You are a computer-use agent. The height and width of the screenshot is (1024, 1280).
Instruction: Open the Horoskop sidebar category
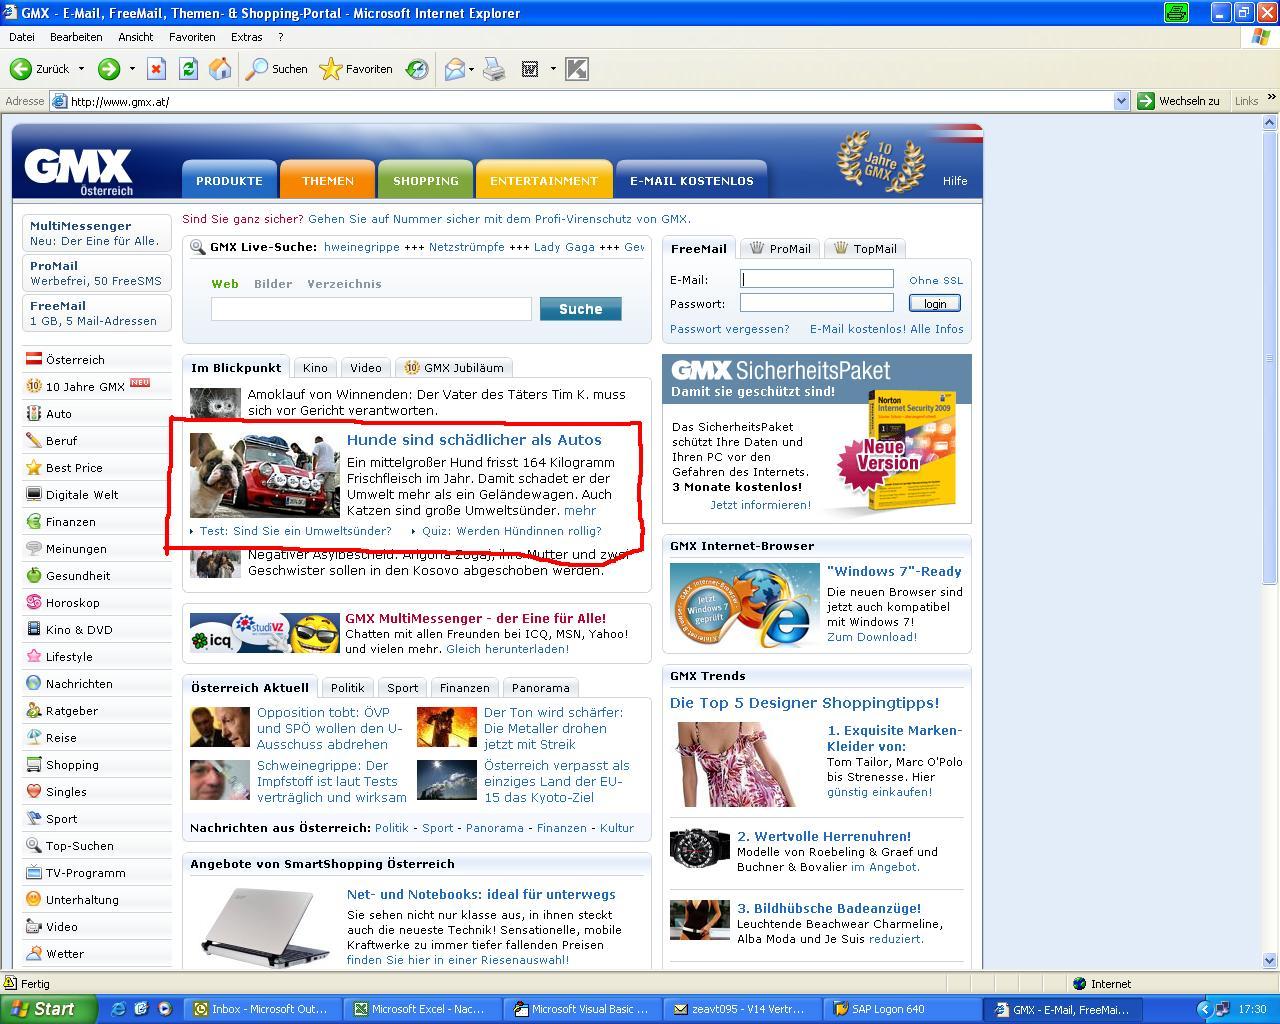pos(97,602)
